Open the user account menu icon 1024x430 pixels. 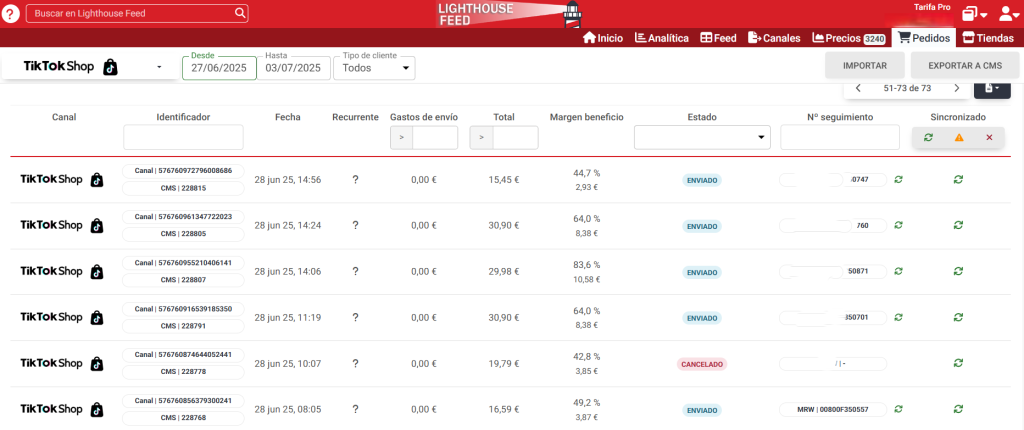(1009, 14)
